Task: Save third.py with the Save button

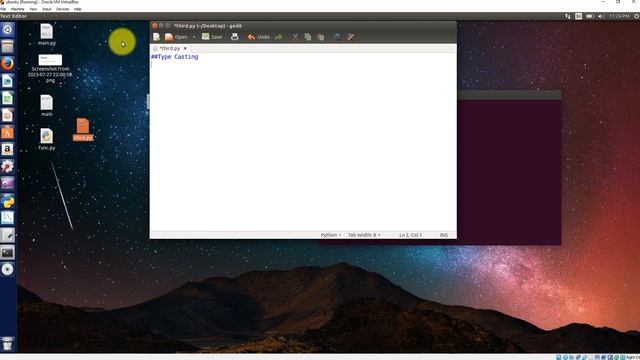Action: tap(212, 37)
